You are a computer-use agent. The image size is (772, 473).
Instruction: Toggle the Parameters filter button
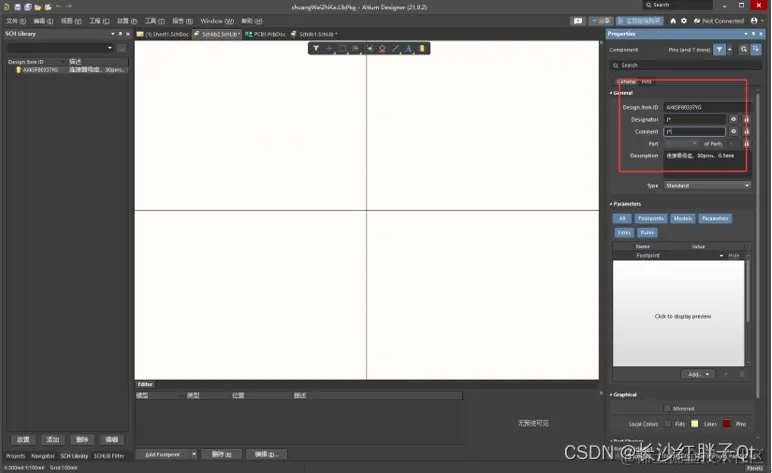pyautogui.click(x=715, y=218)
